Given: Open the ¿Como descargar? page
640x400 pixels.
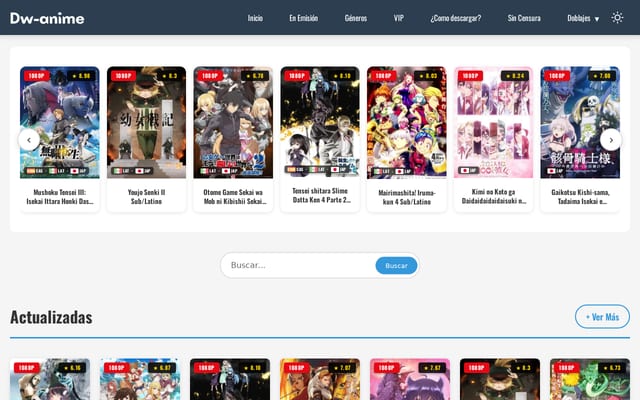Looking at the screenshot, I should (x=456, y=18).
